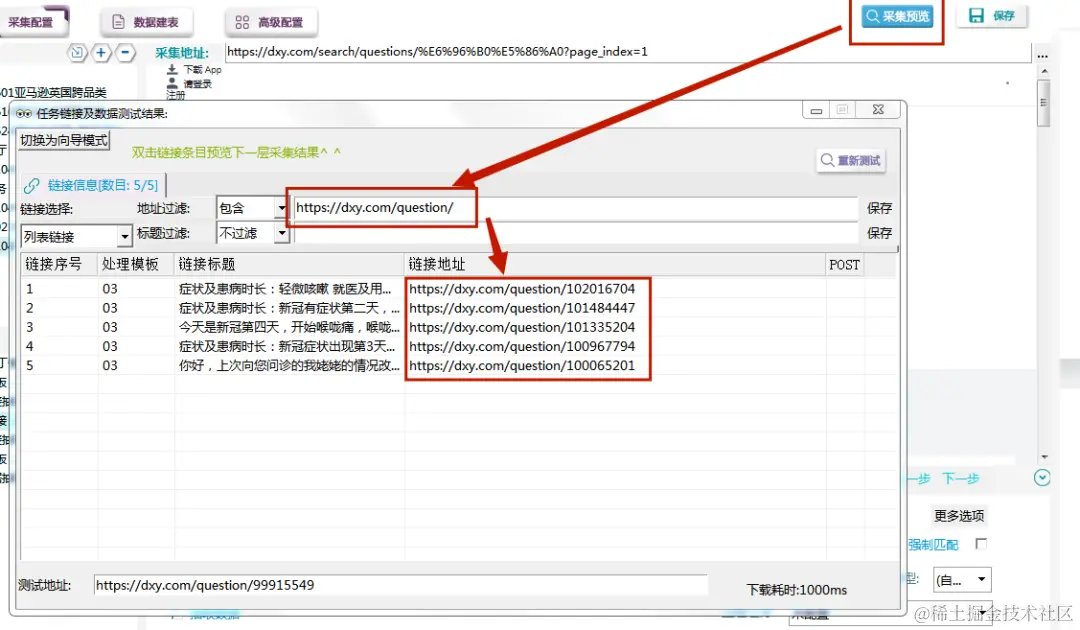Open the 高级配置 tab
The image size is (1080, 630).
click(x=271, y=22)
